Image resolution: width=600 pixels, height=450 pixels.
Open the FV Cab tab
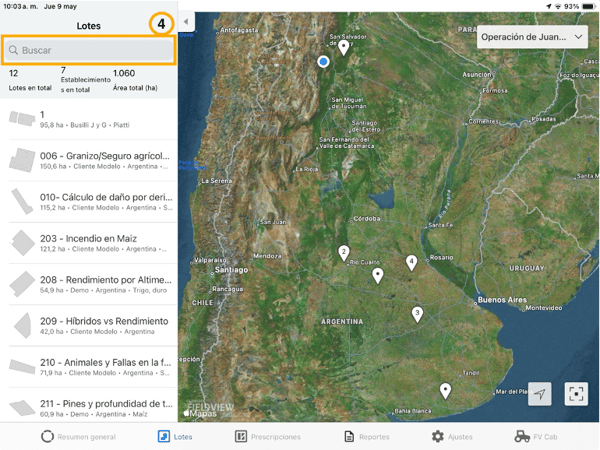[536, 437]
